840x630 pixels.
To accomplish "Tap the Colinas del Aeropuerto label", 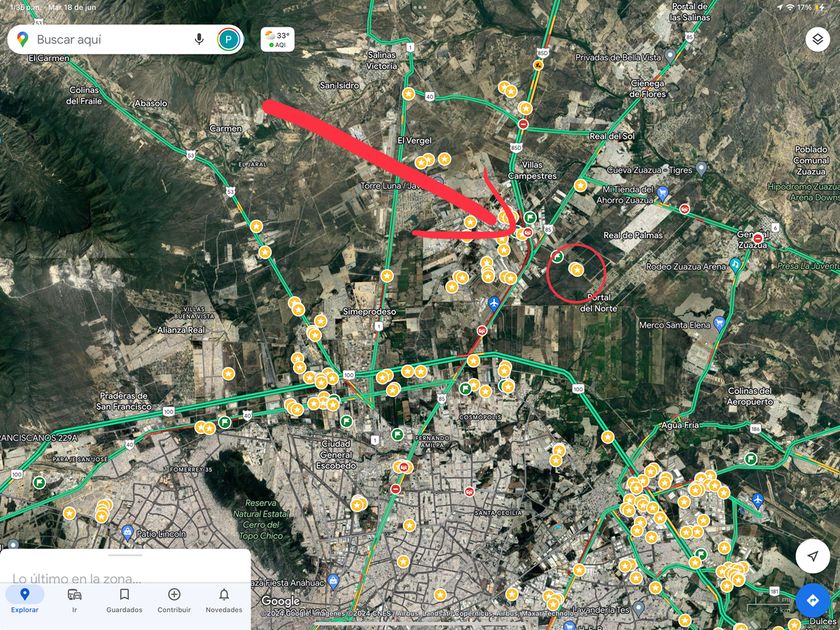I will 750,396.
